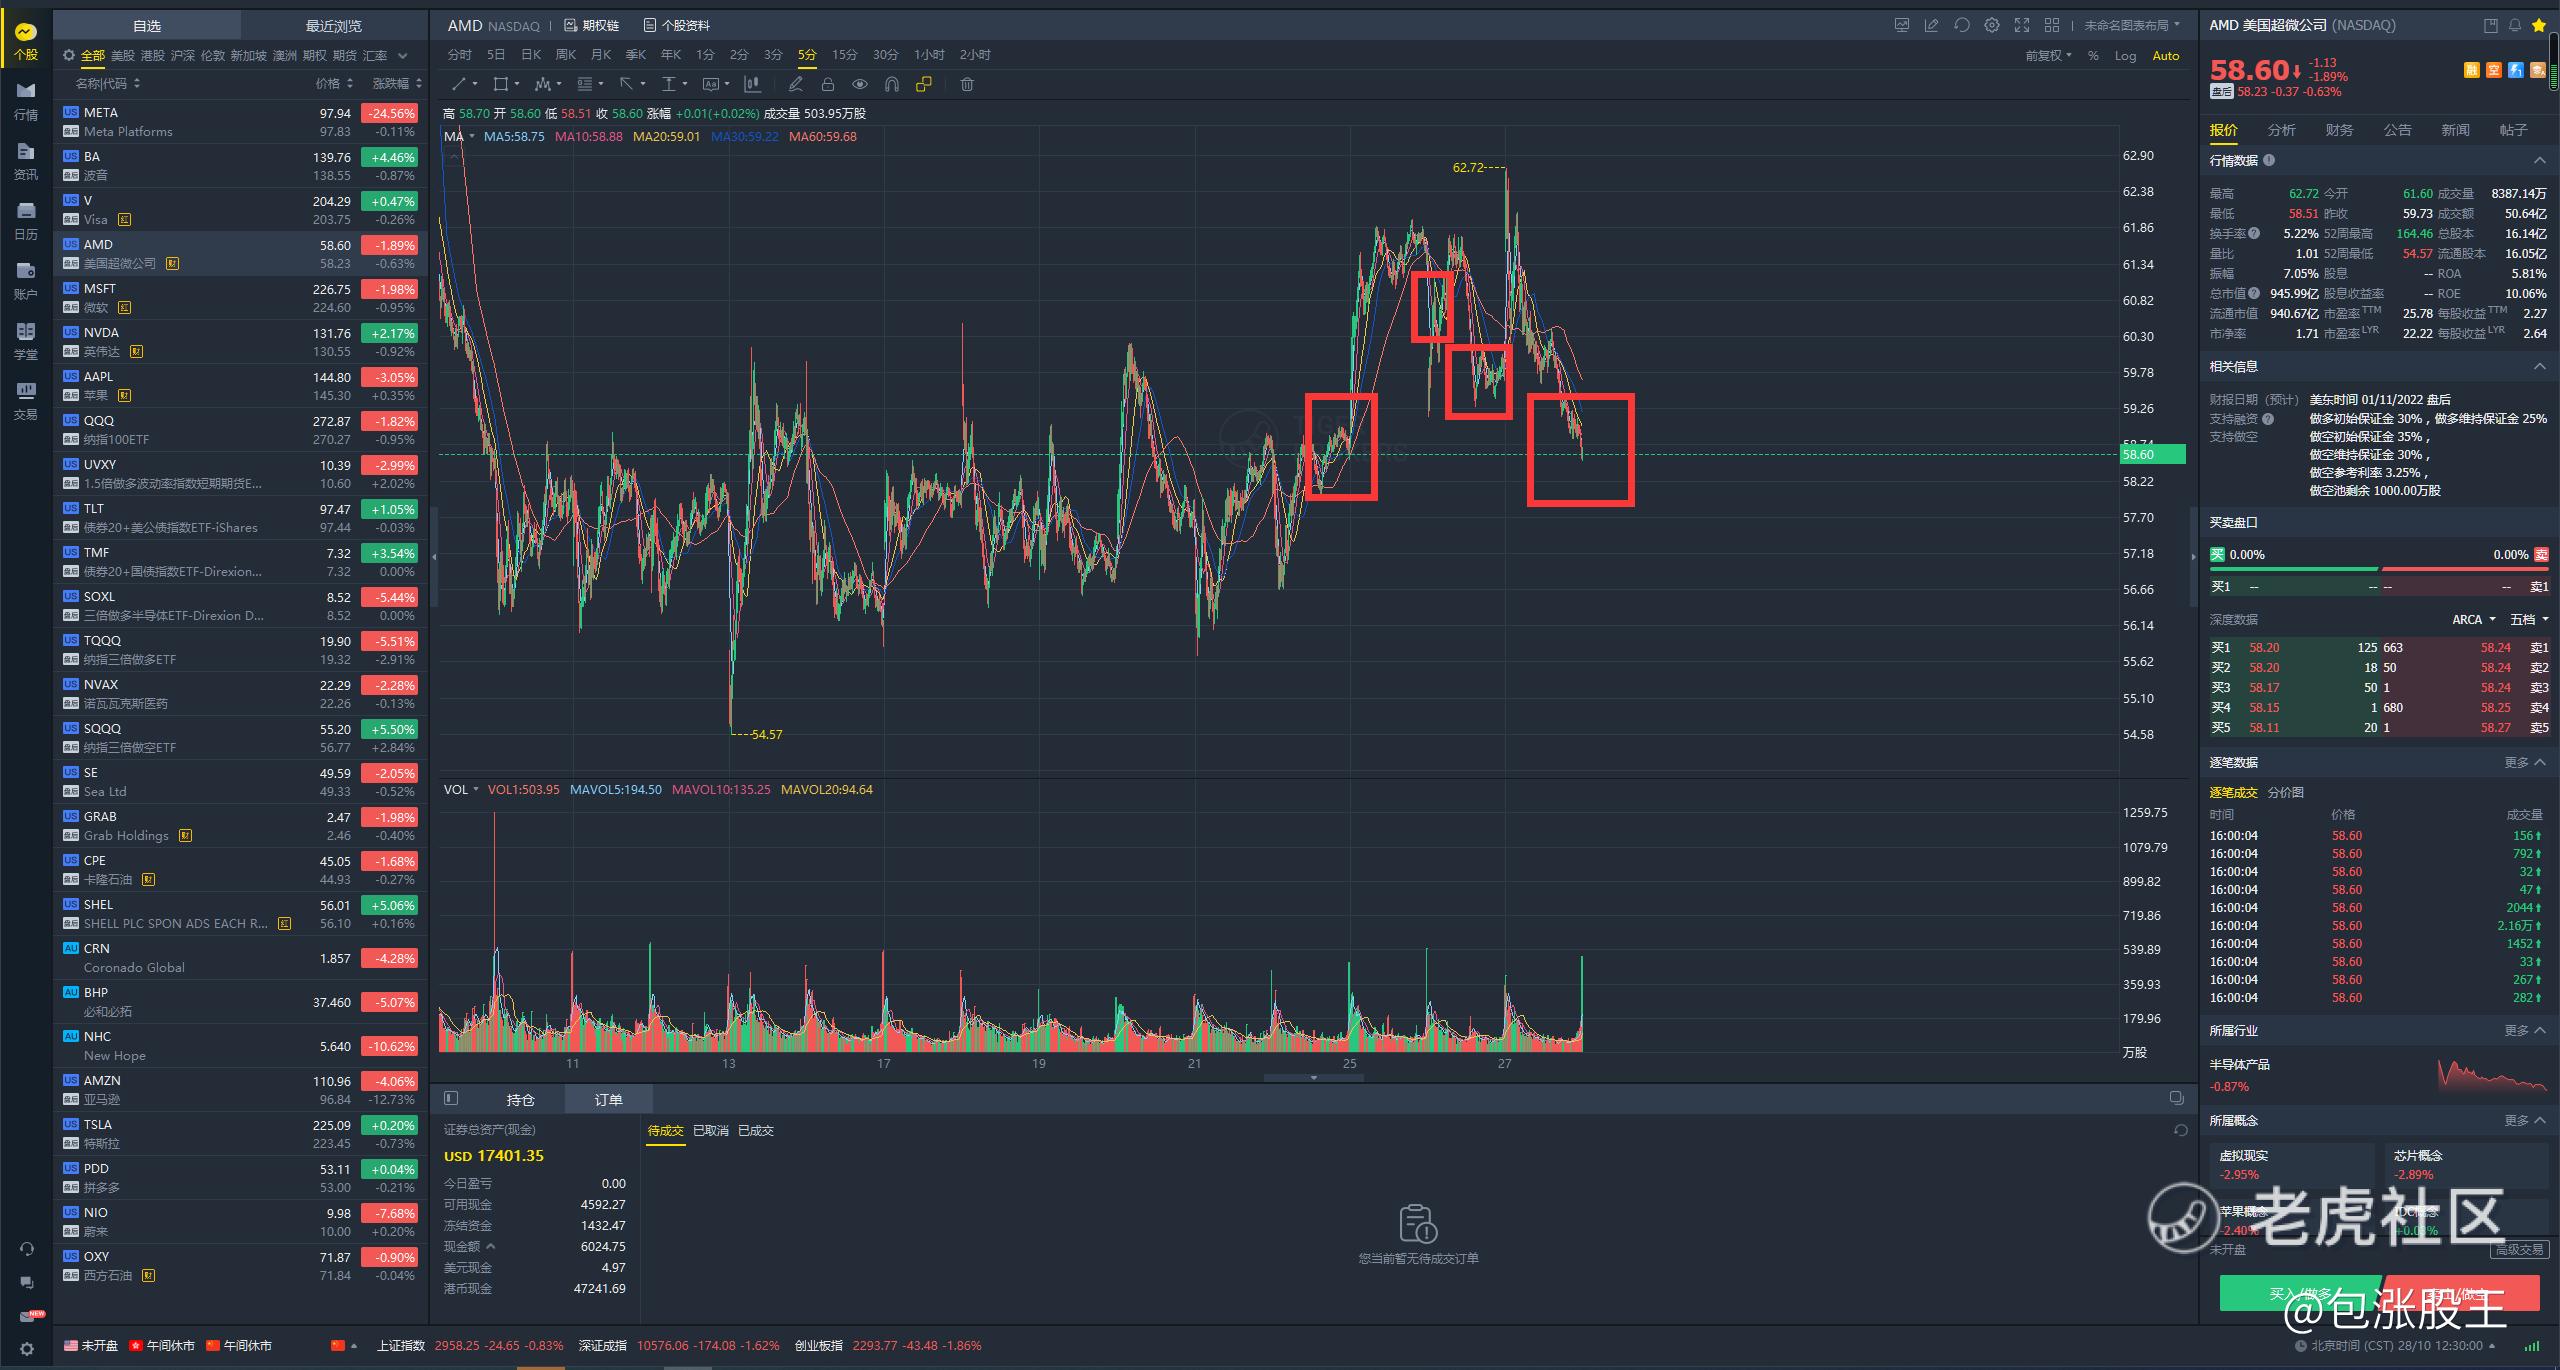
Task: Click the pop-out icon in orders panel
Action: coord(2176,1098)
